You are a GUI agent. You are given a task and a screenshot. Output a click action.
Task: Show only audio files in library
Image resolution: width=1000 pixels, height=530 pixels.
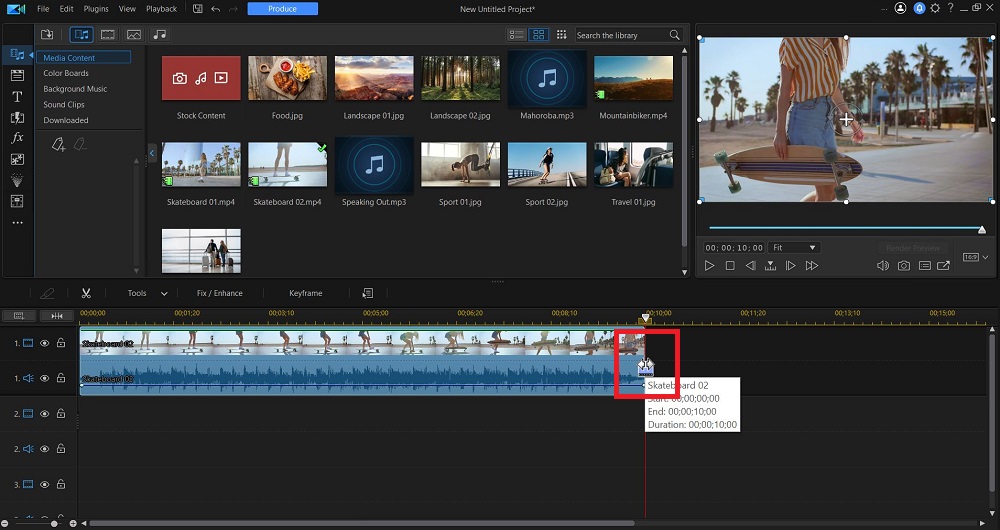point(160,35)
